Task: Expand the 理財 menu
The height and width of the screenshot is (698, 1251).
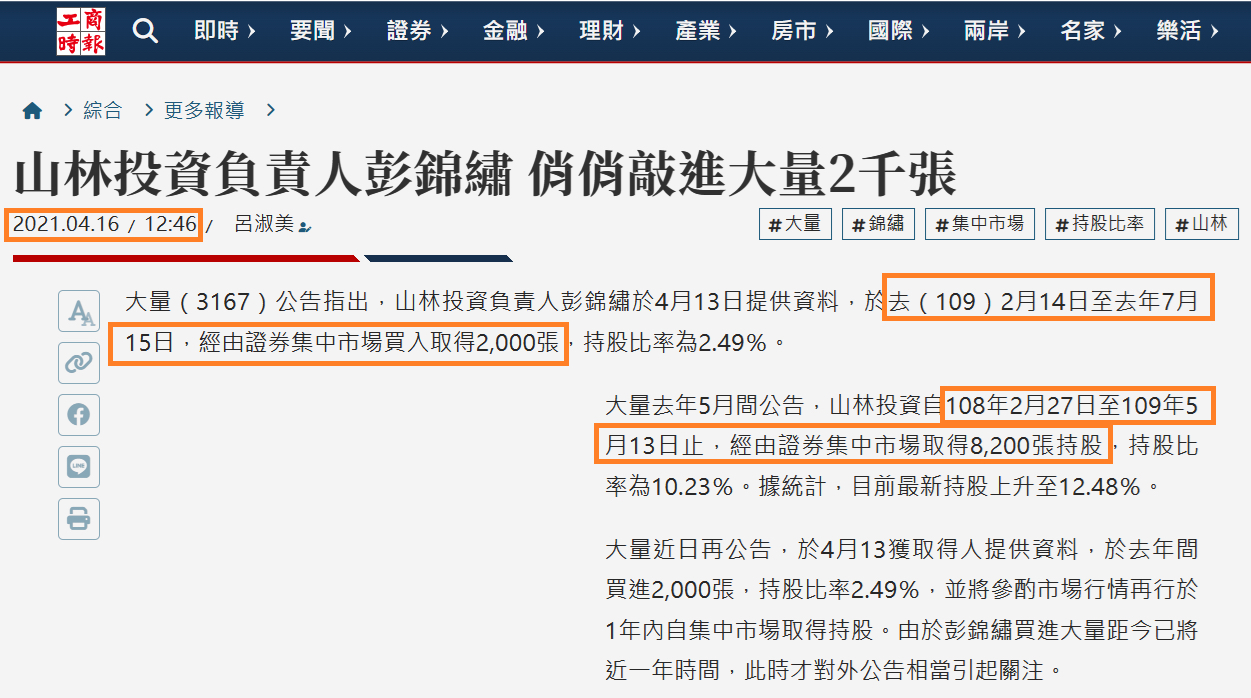Action: pyautogui.click(x=609, y=31)
